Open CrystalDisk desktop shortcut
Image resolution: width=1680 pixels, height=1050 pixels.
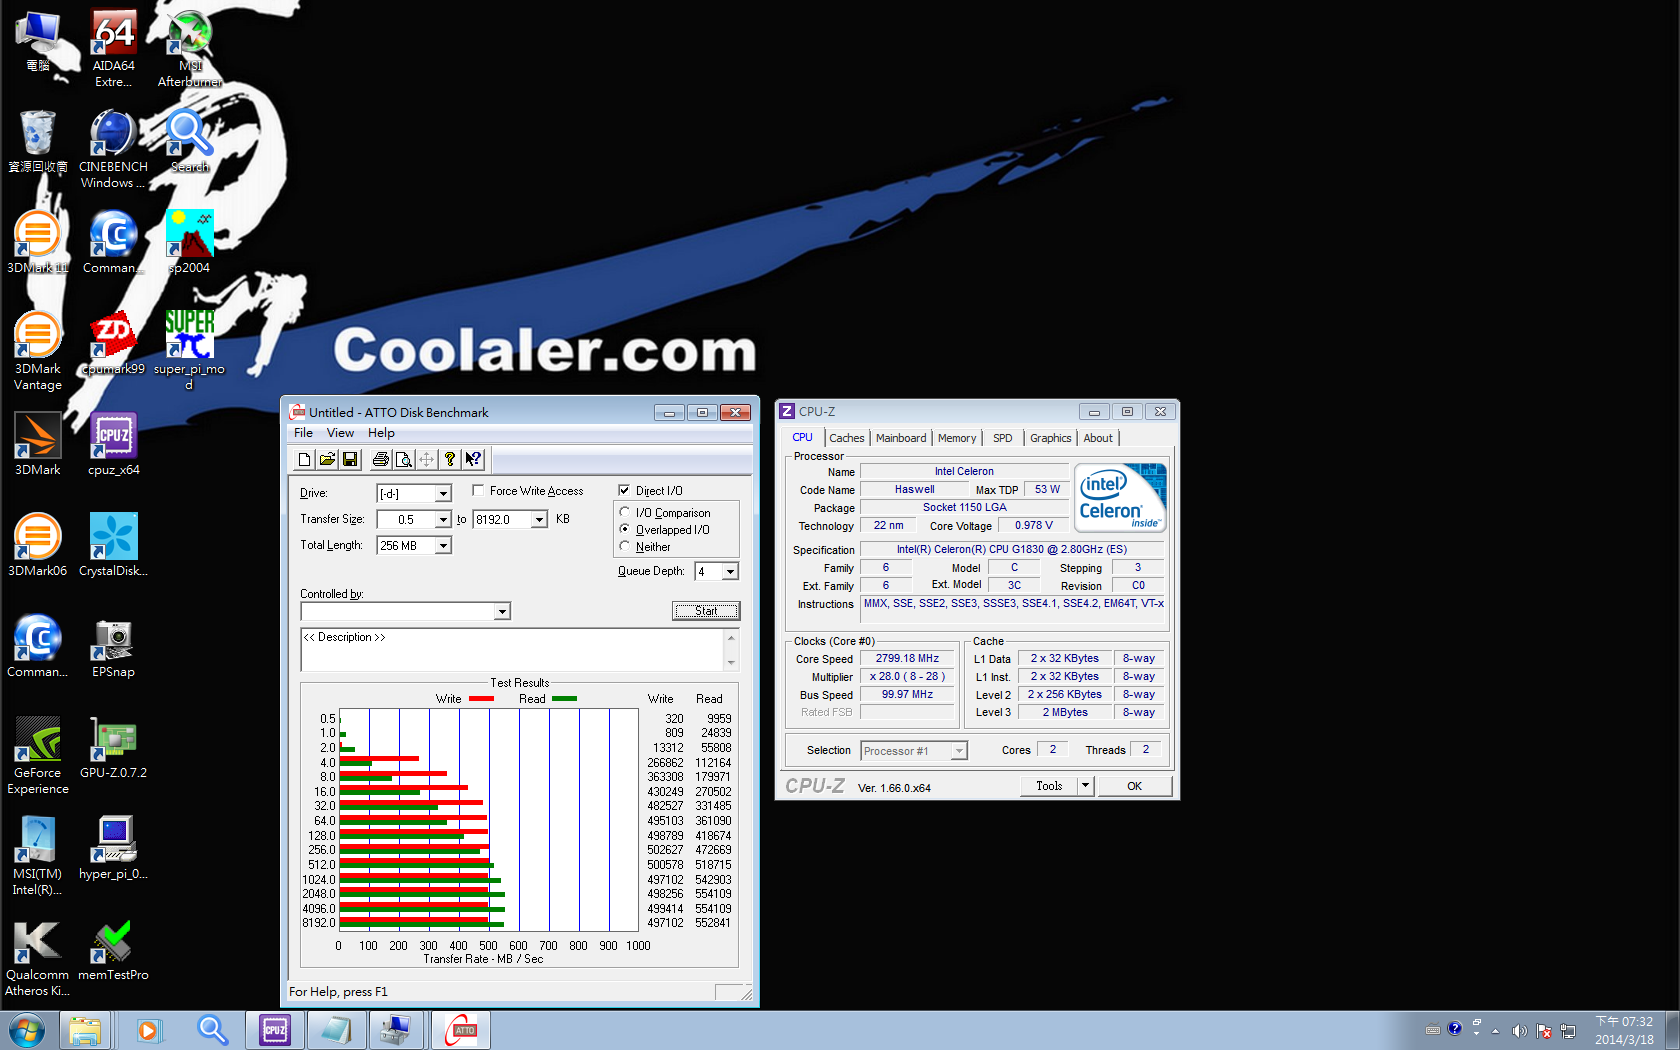(113, 545)
